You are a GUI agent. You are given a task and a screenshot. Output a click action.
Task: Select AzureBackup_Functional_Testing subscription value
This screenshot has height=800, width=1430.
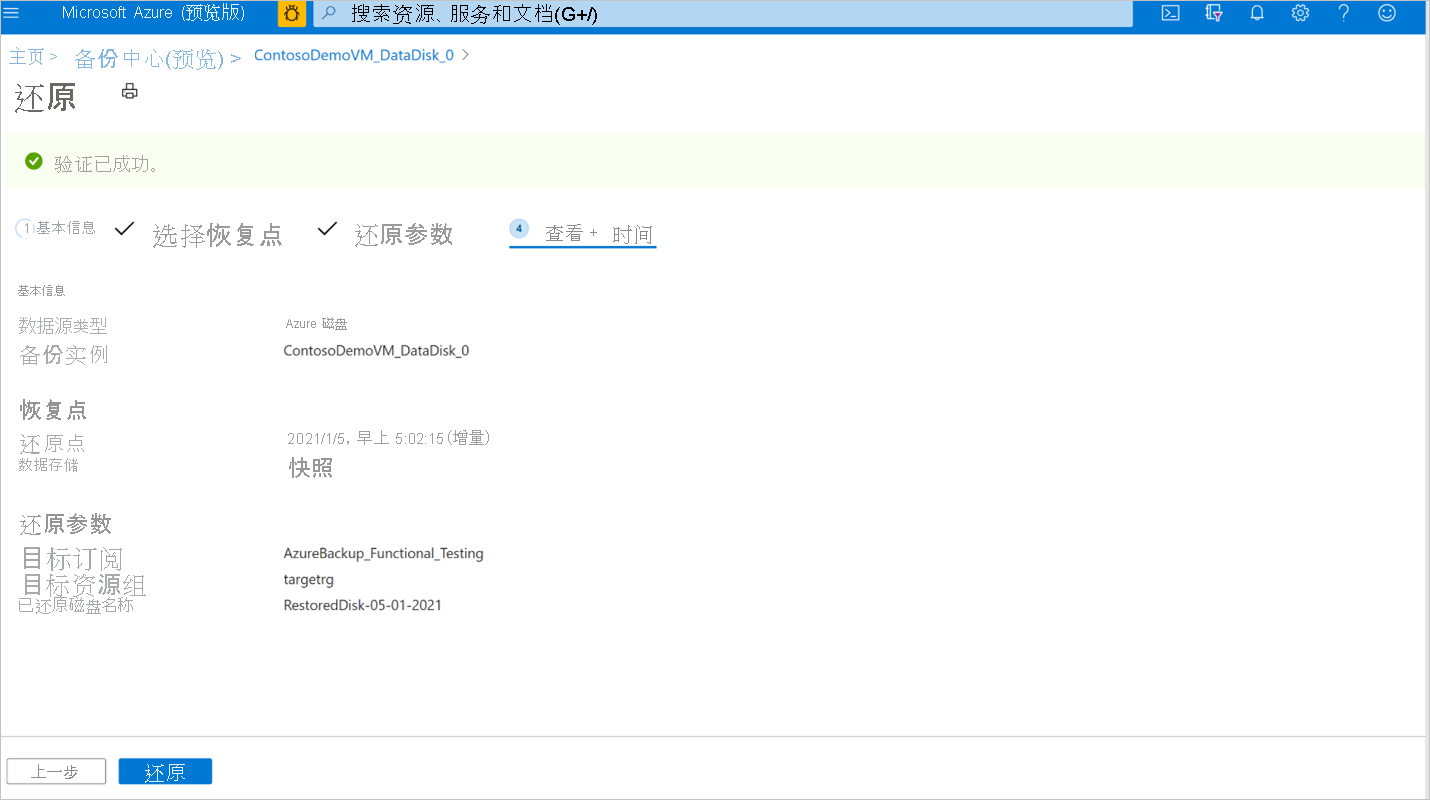384,553
